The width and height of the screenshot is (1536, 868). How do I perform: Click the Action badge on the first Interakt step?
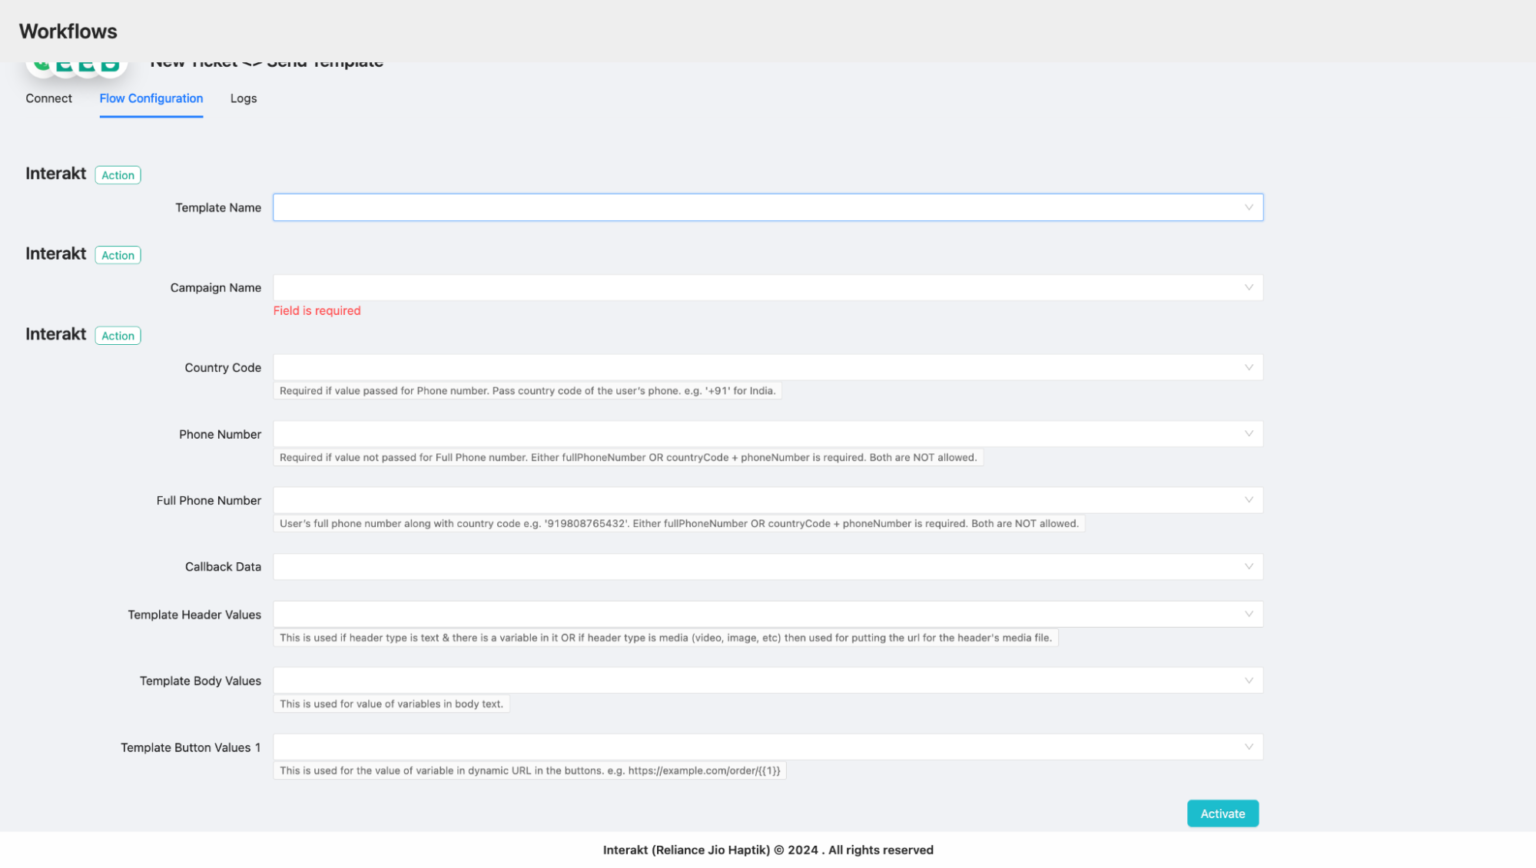[117, 174]
